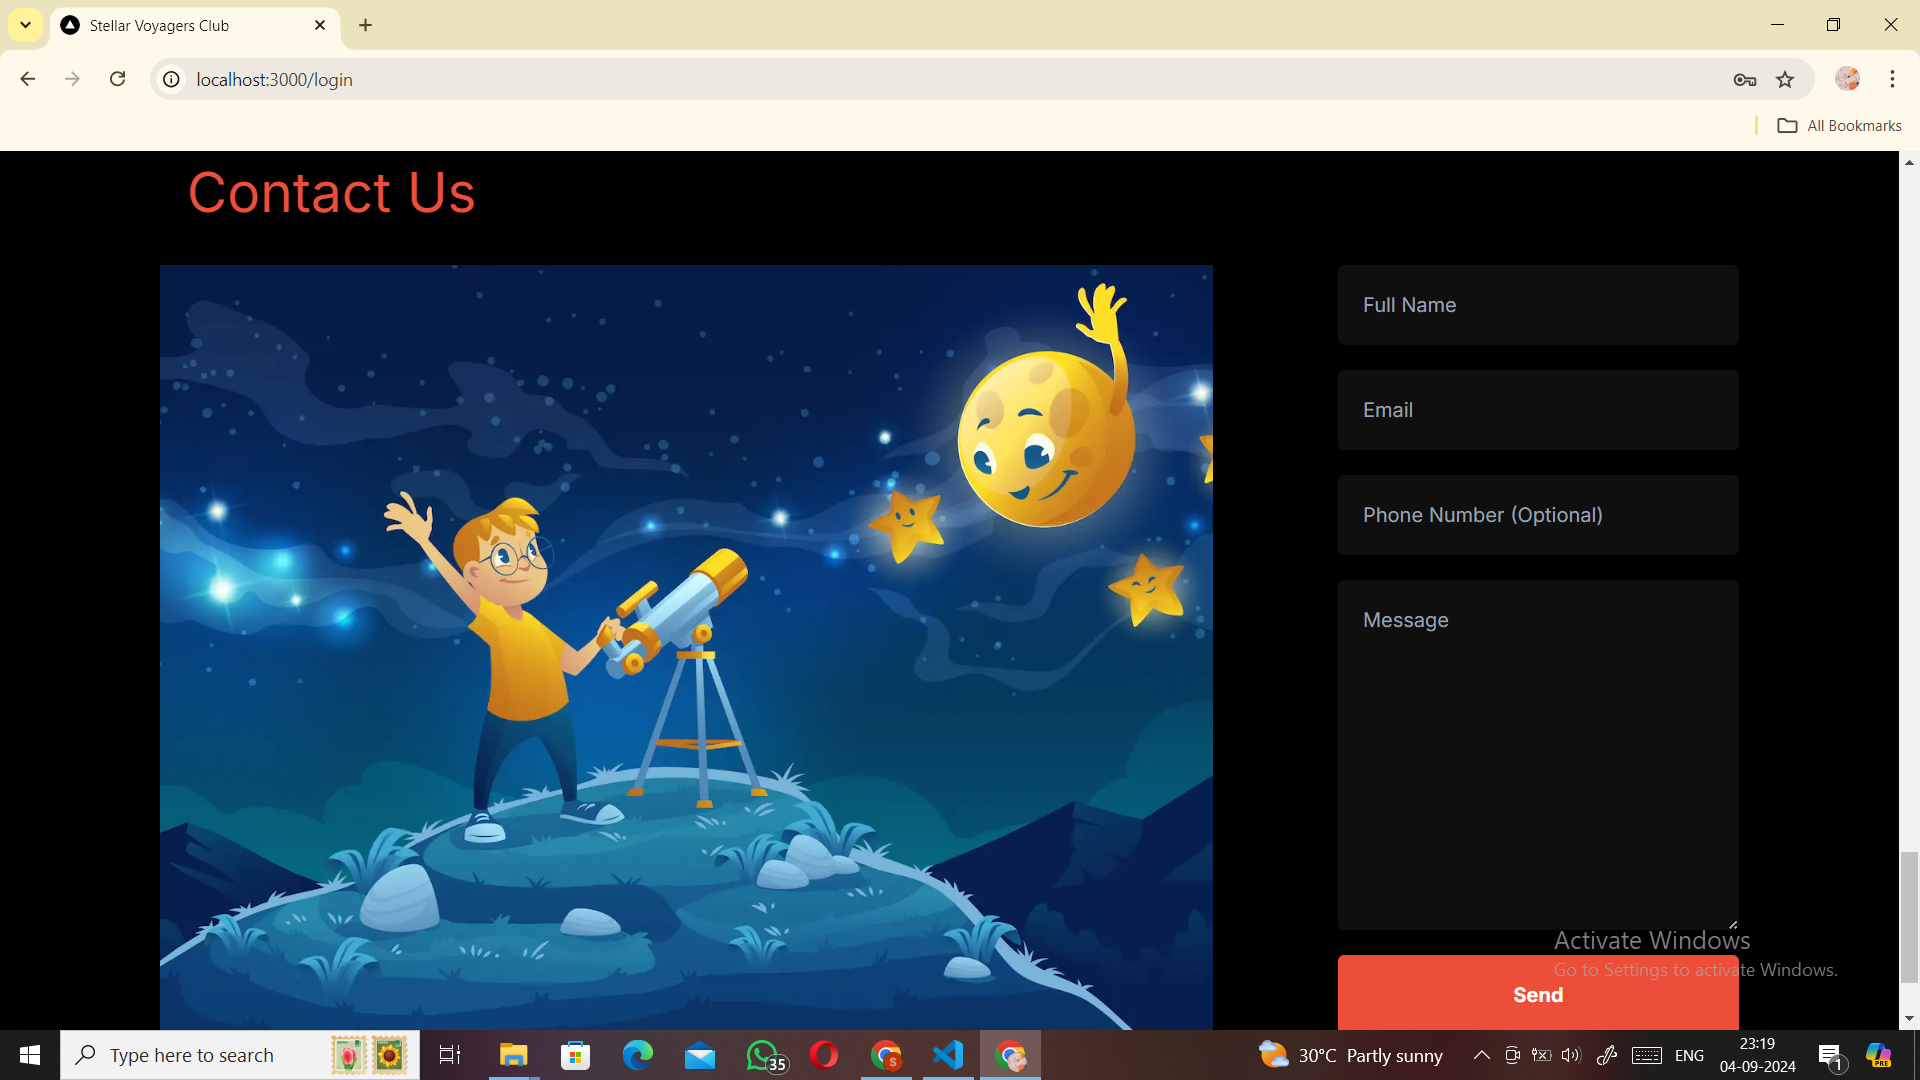Click the Email input field

(1538, 410)
